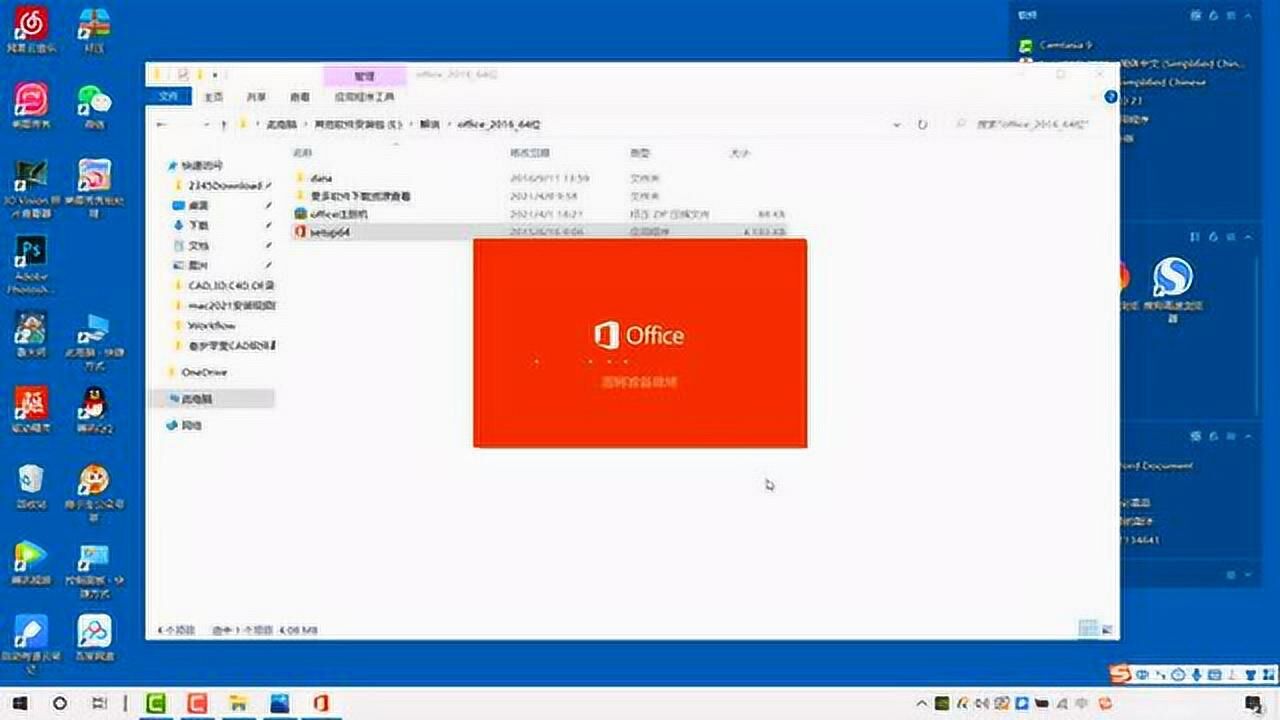This screenshot has width=1280, height=720.
Task: Open the Adobe Photoshop desktop shortcut
Action: pos(31,265)
